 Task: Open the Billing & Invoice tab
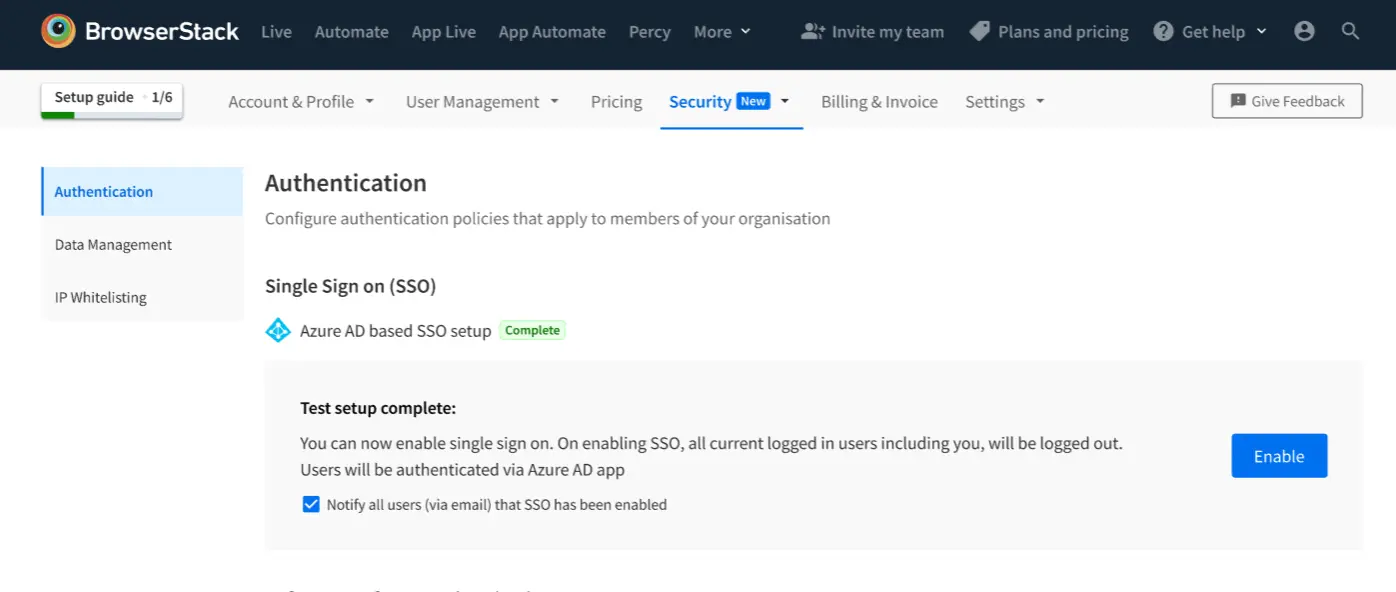[x=879, y=102]
